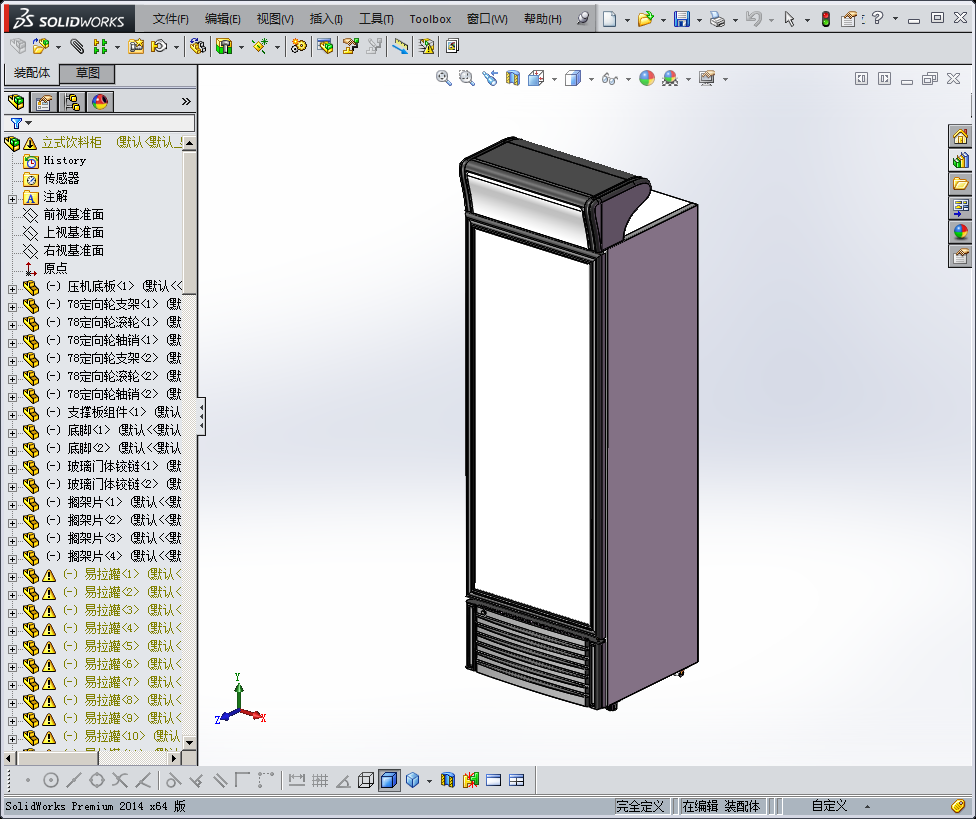Expand the 注解 annotations node

[x=12, y=199]
